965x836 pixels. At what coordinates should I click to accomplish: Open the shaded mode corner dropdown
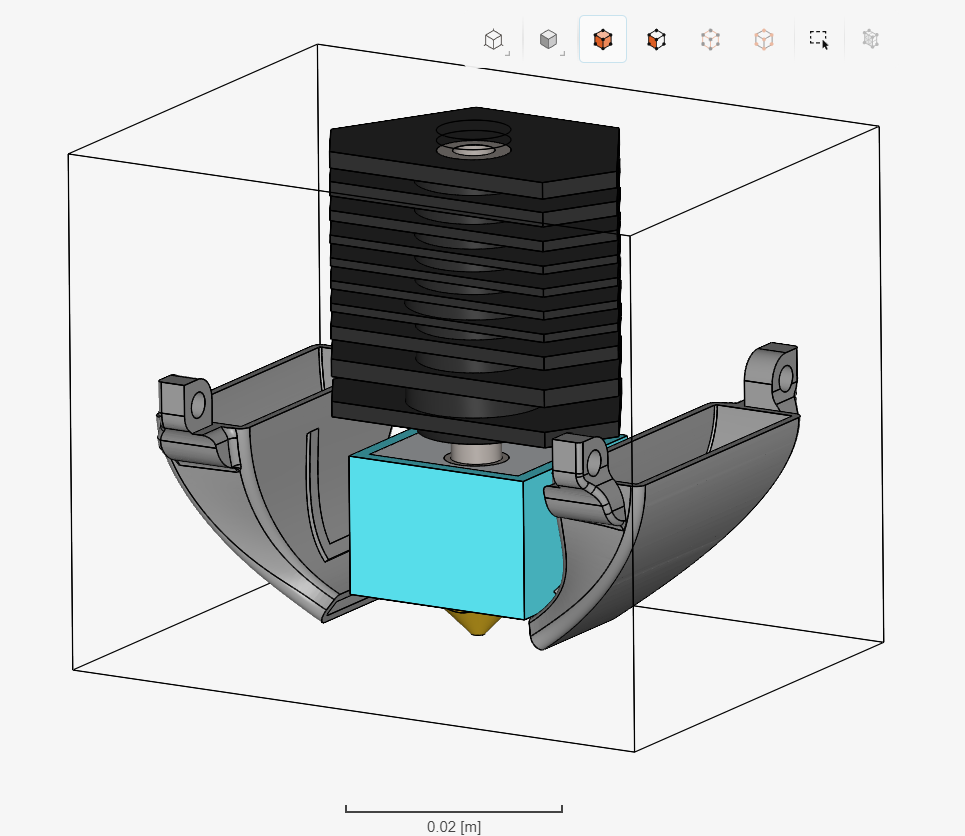tap(561, 51)
